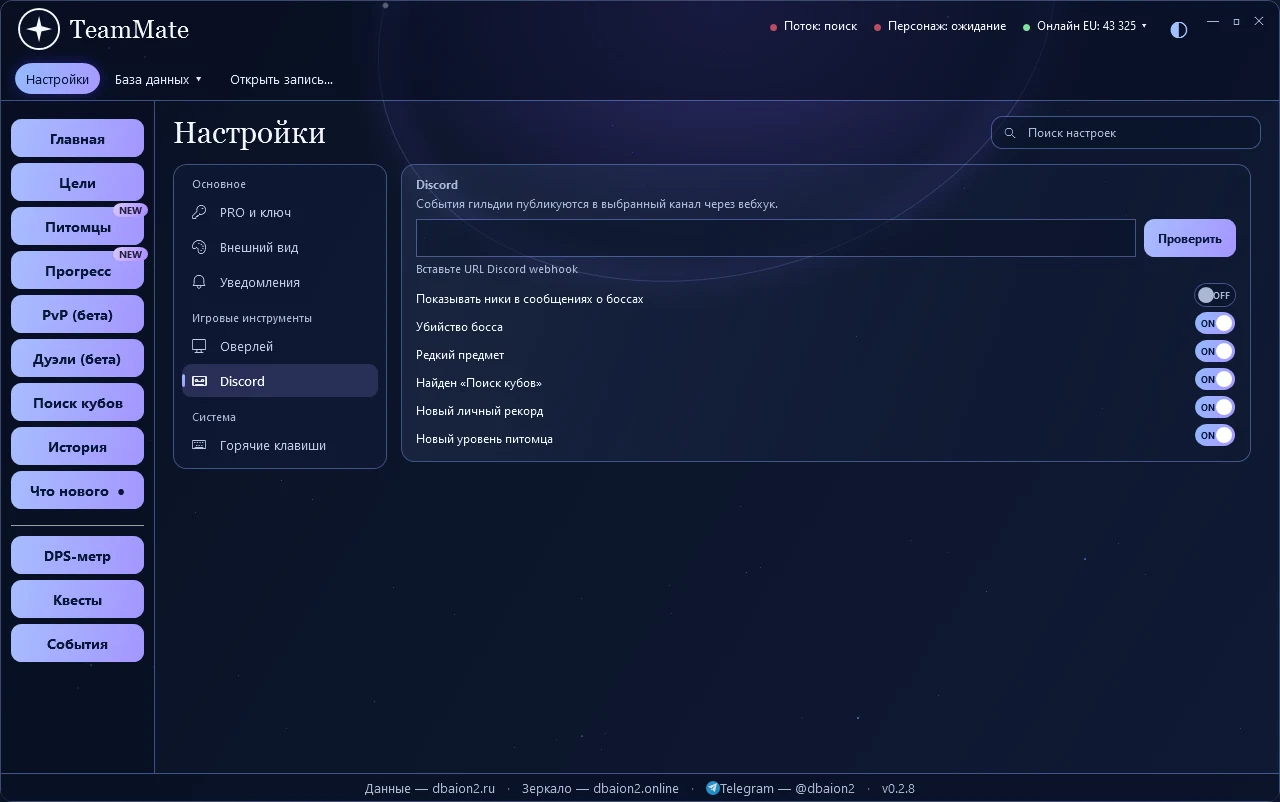
Task: Click the TeamMate star logo icon
Action: coord(39,29)
